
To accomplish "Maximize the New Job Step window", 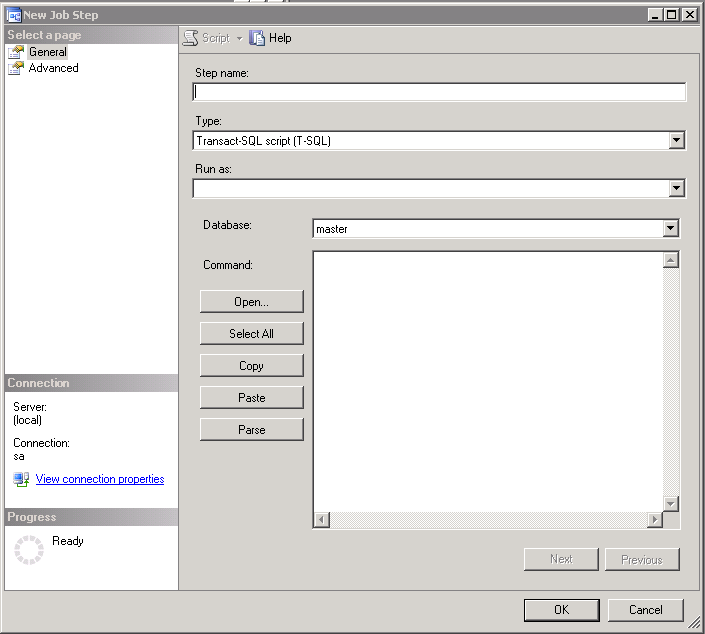I will pyautogui.click(x=672, y=15).
